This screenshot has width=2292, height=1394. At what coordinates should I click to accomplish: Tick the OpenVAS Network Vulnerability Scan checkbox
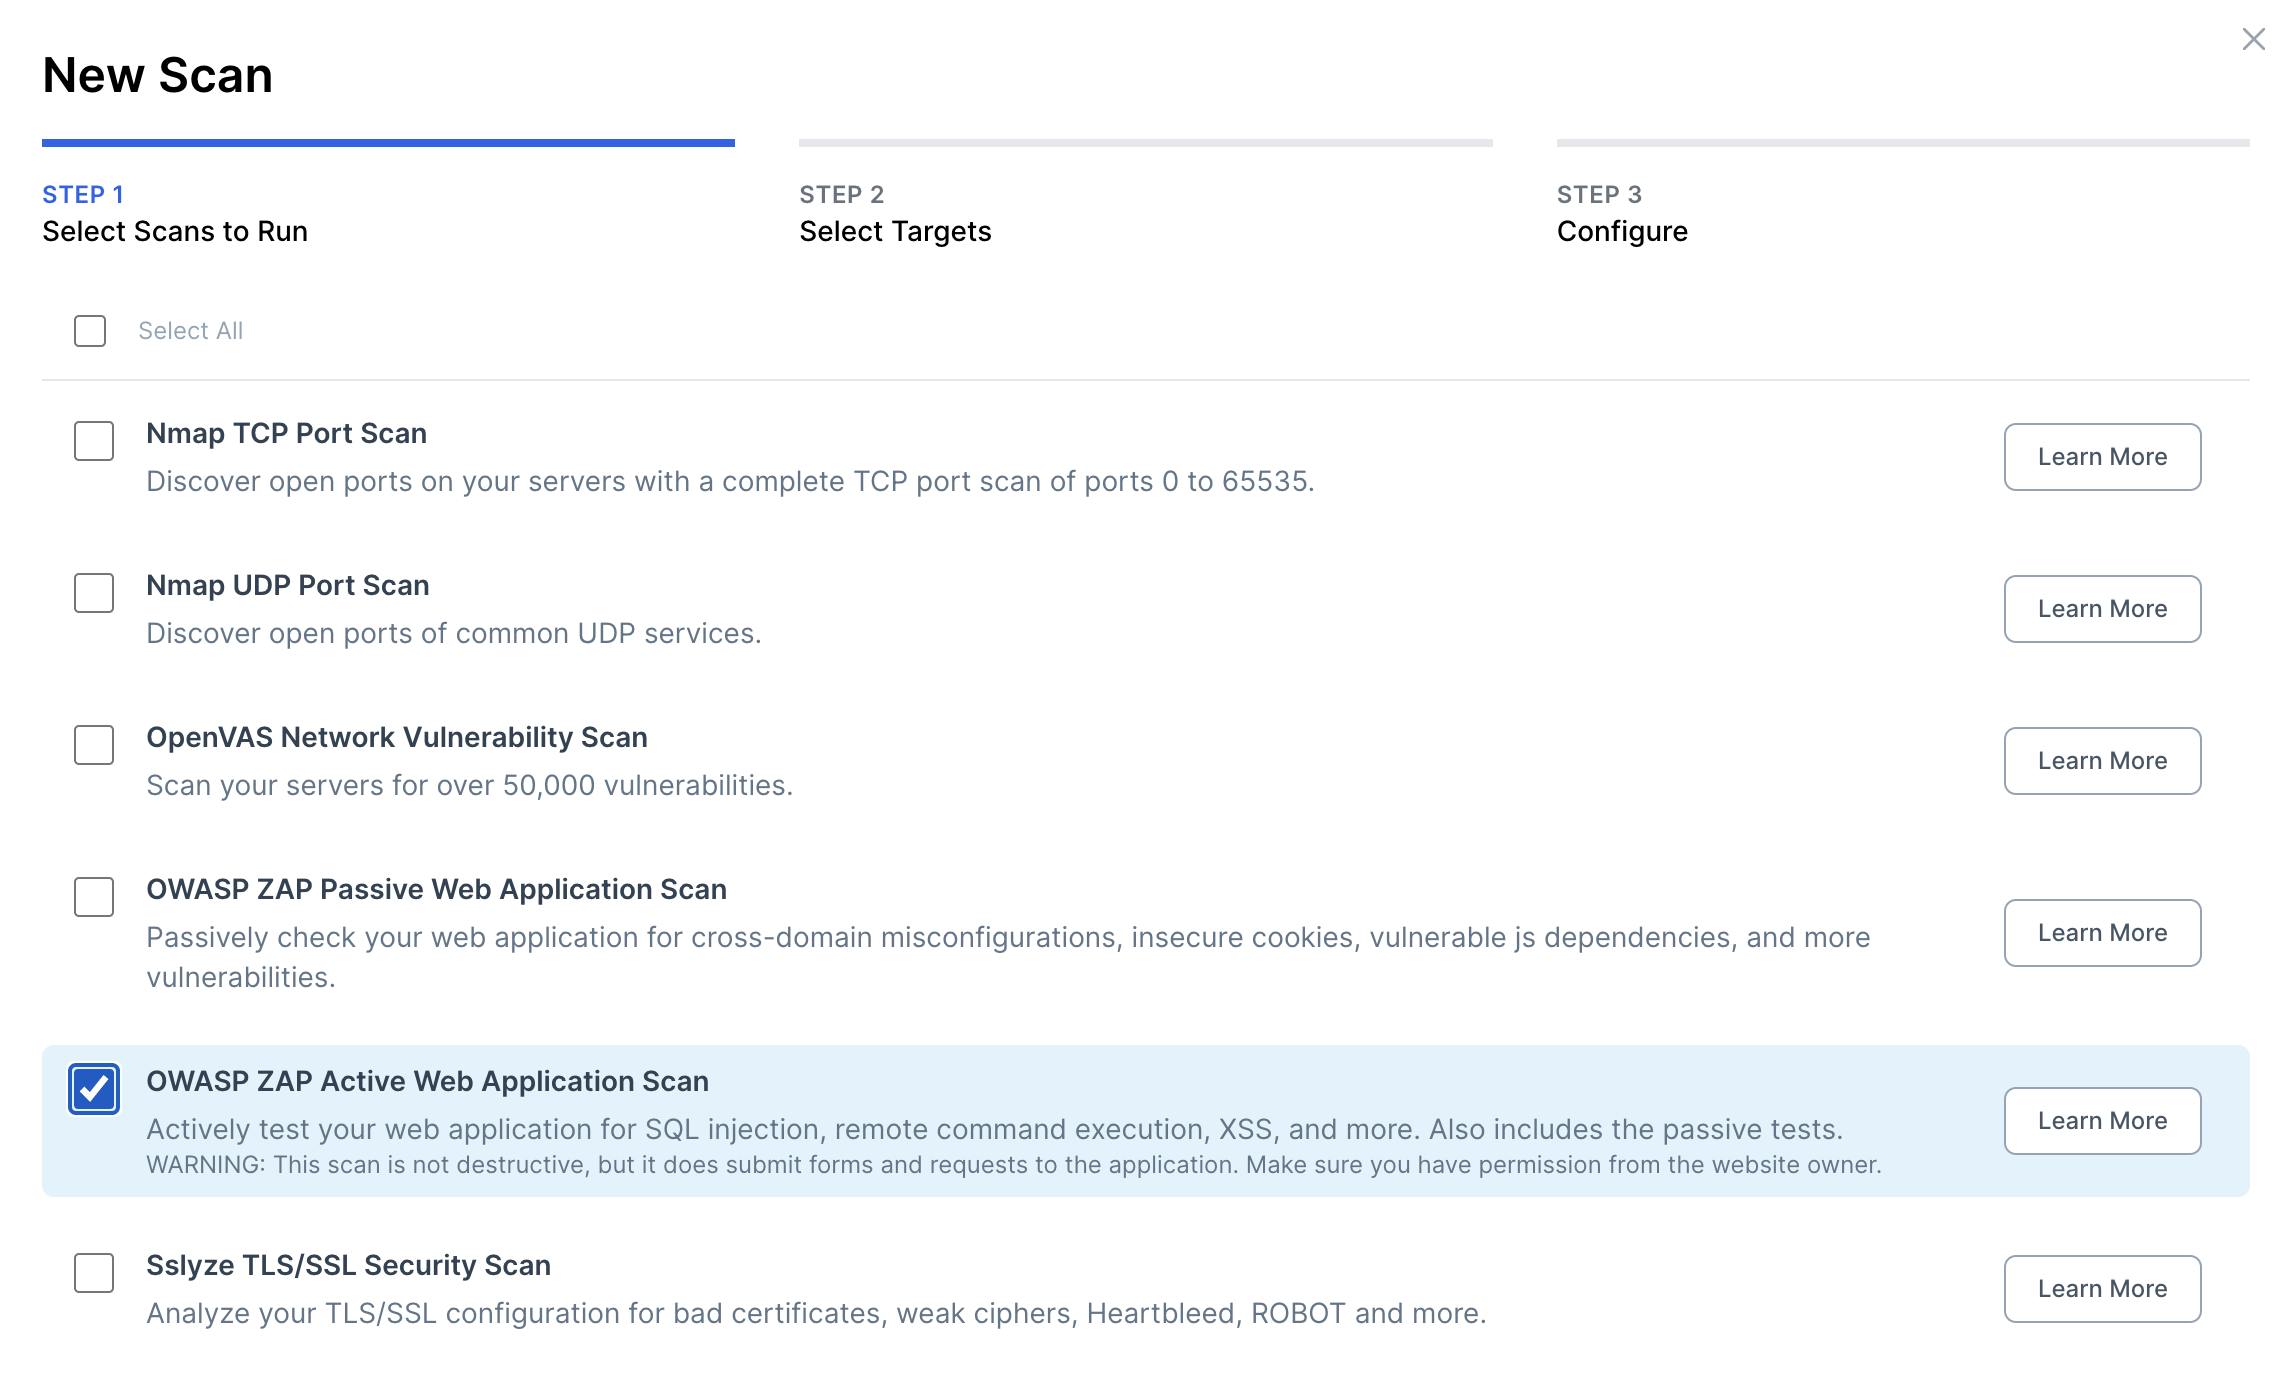(x=94, y=745)
